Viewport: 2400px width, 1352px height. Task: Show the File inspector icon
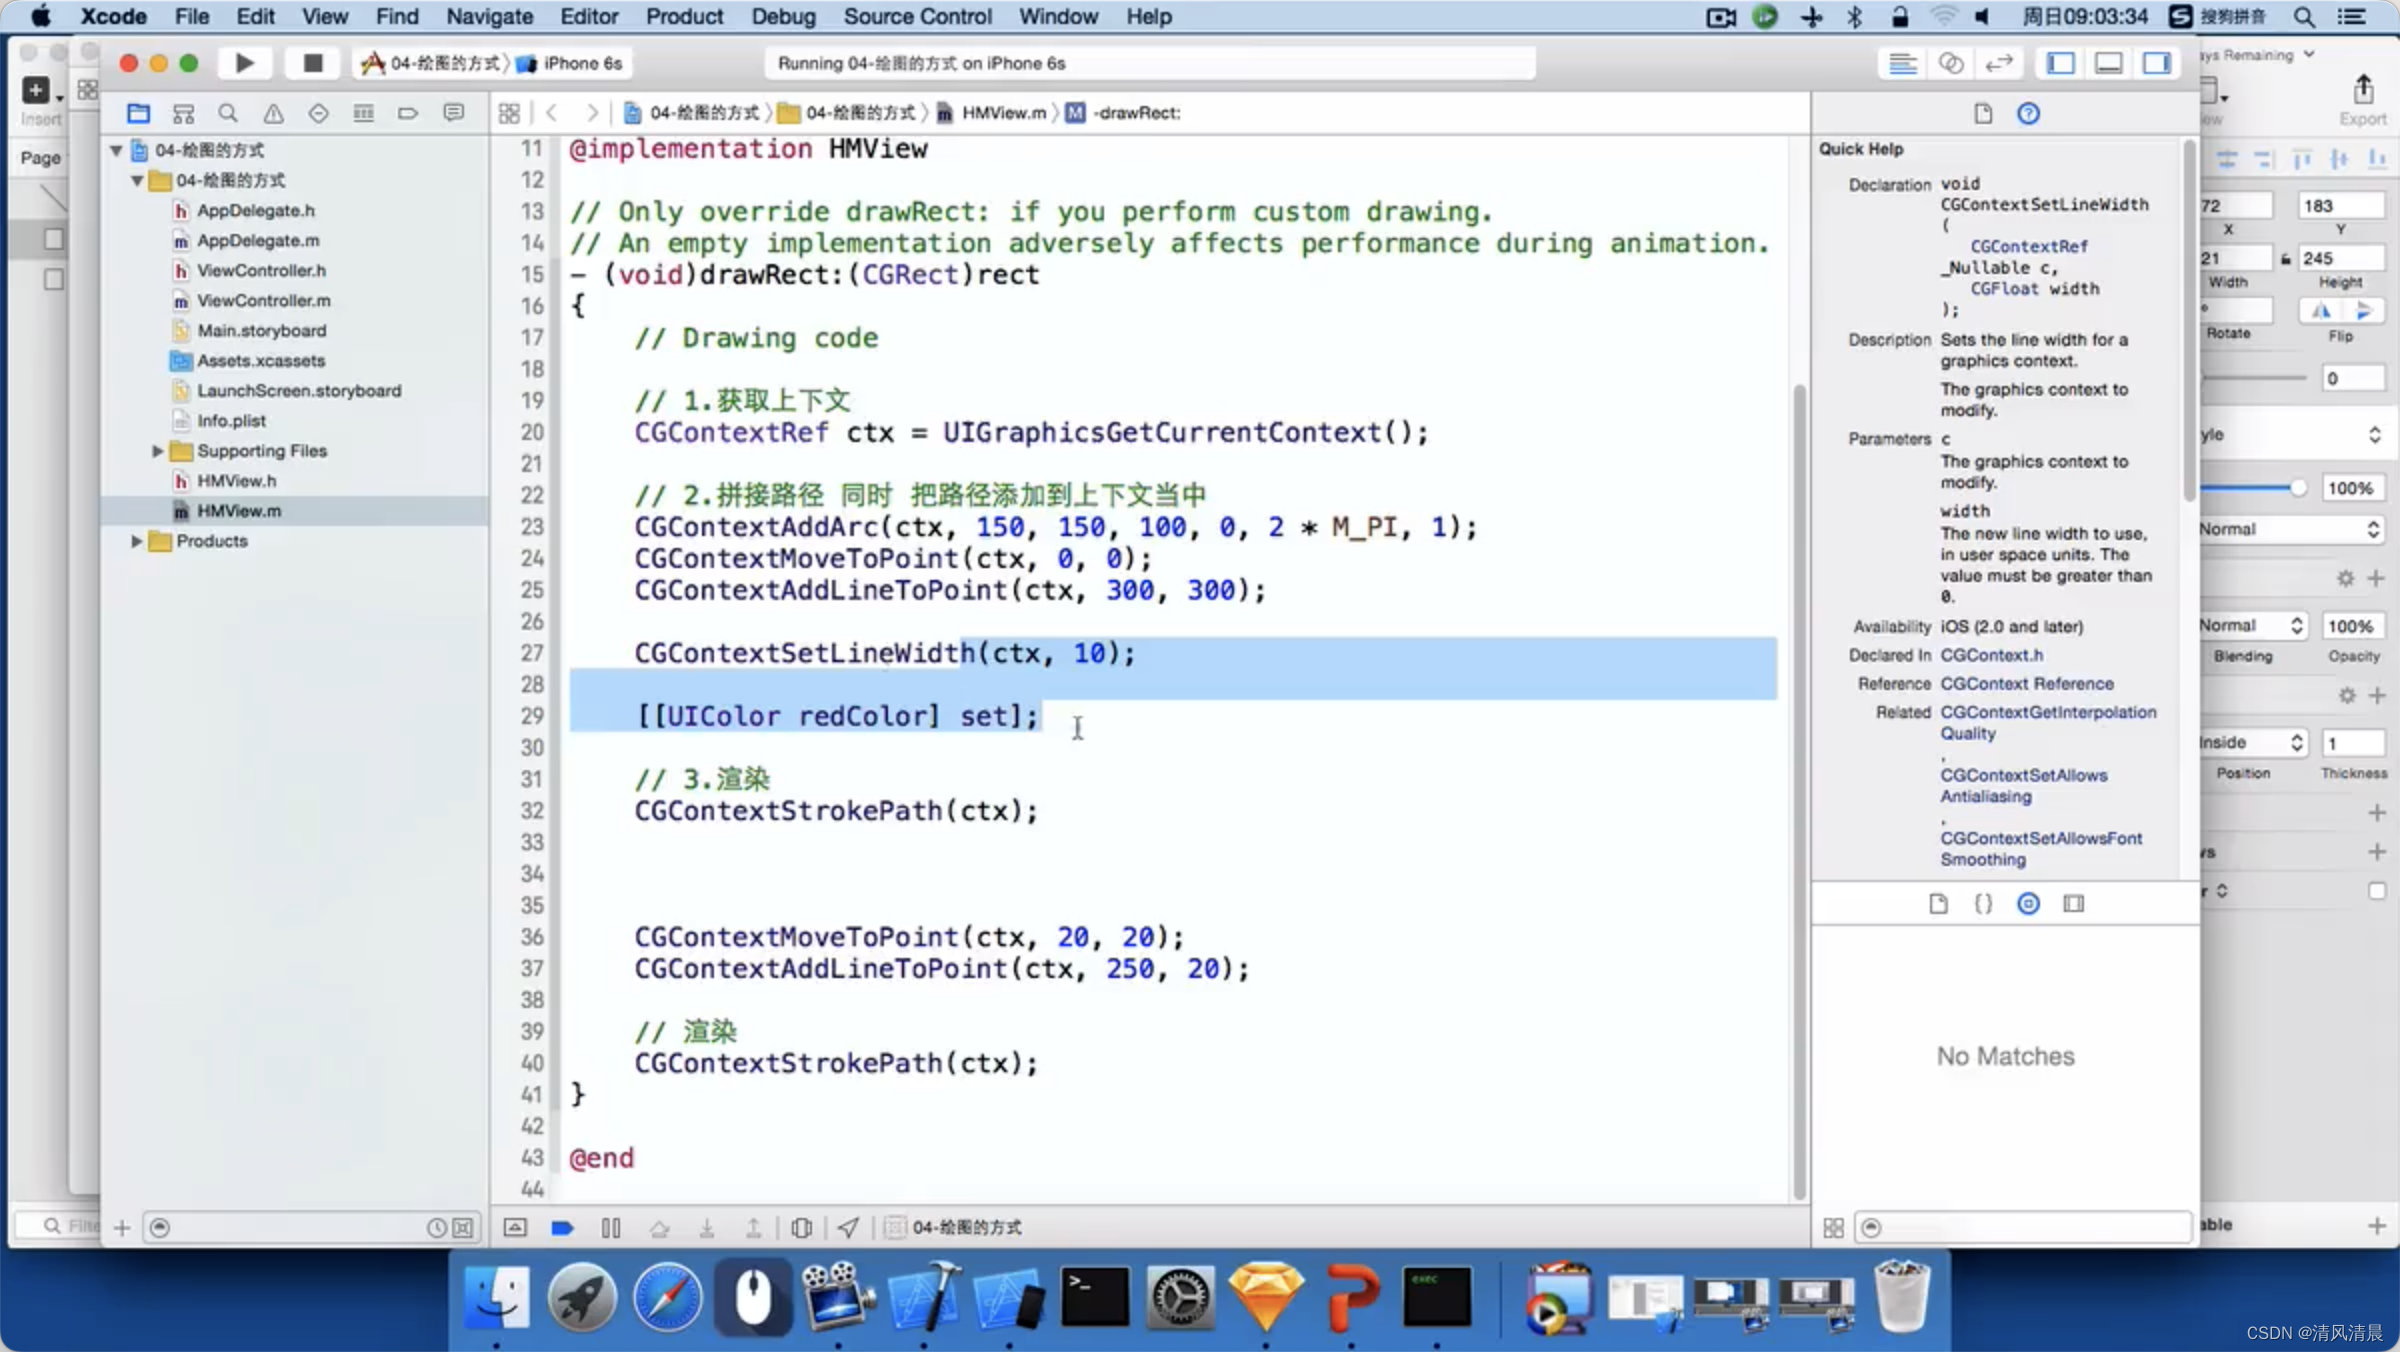coord(1983,113)
